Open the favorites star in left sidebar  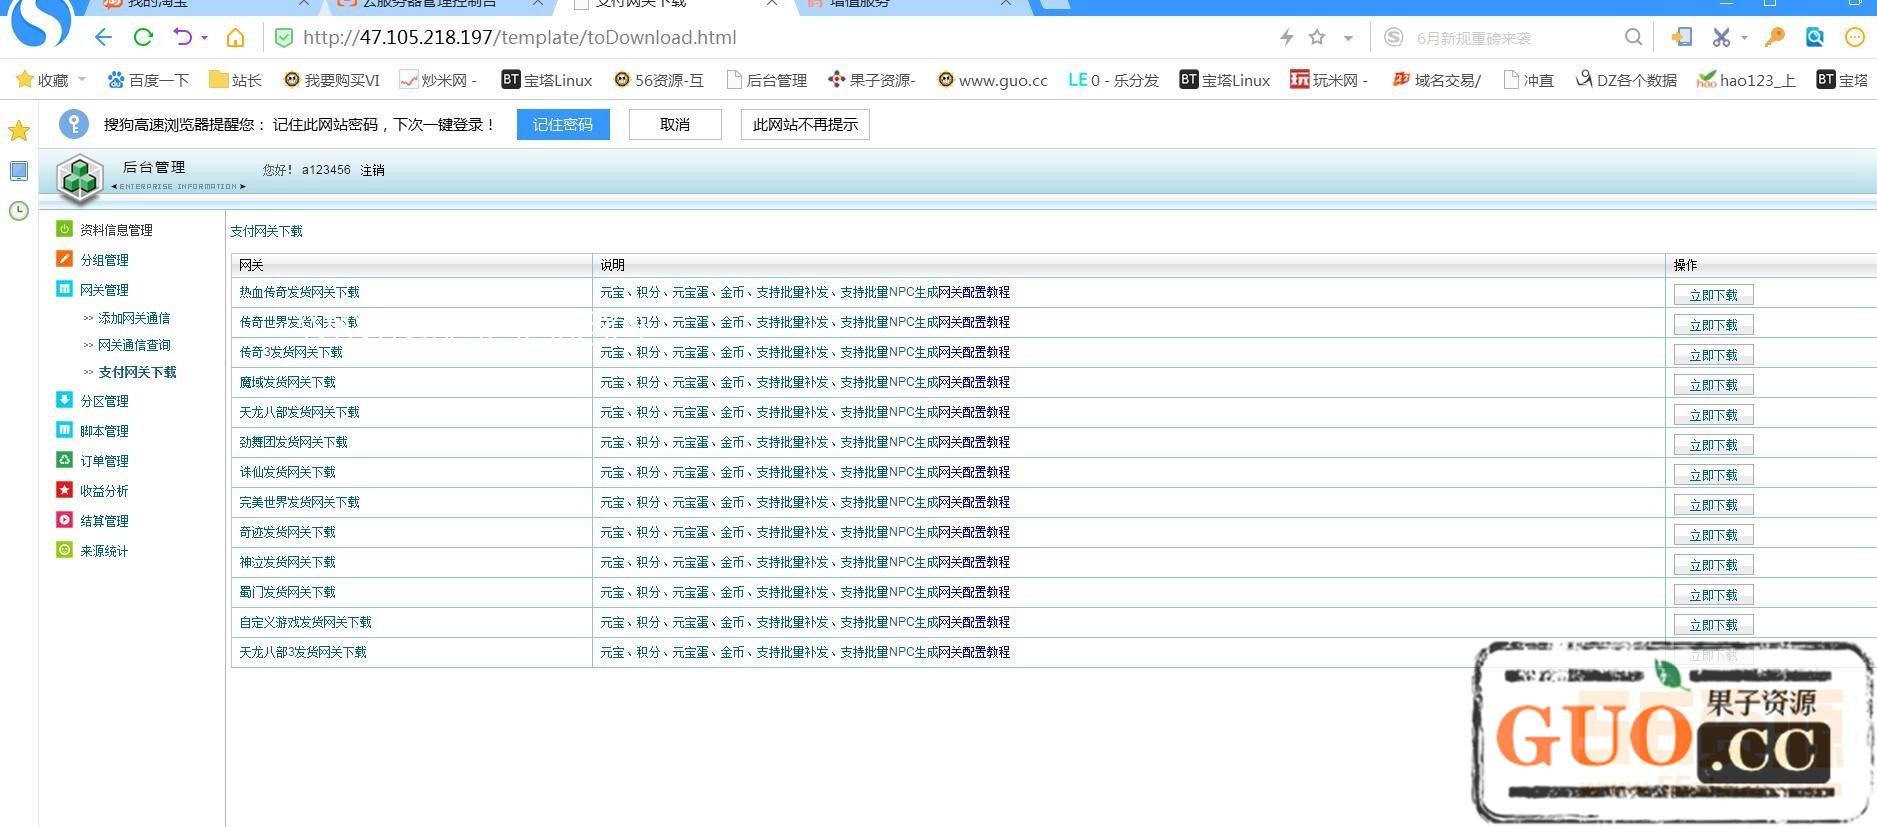click(19, 131)
